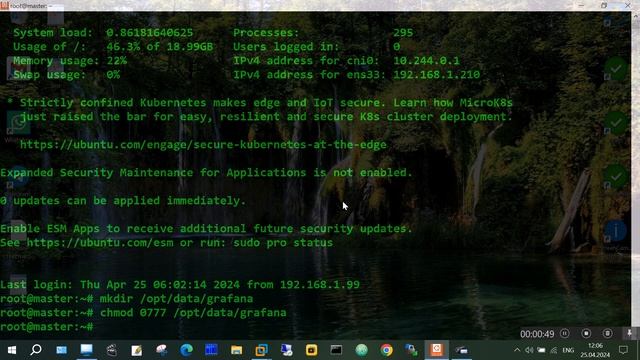Open taskbar search magnifier
The width and height of the screenshot is (640, 360).
tap(36, 350)
